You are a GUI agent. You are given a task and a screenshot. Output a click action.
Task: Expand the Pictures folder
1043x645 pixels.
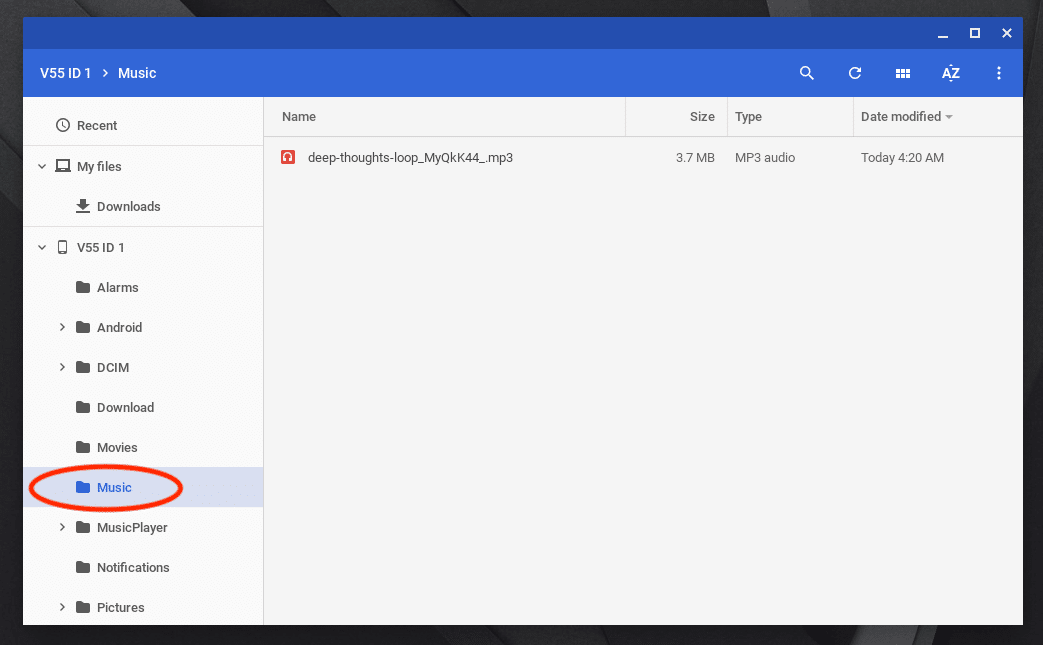point(62,607)
